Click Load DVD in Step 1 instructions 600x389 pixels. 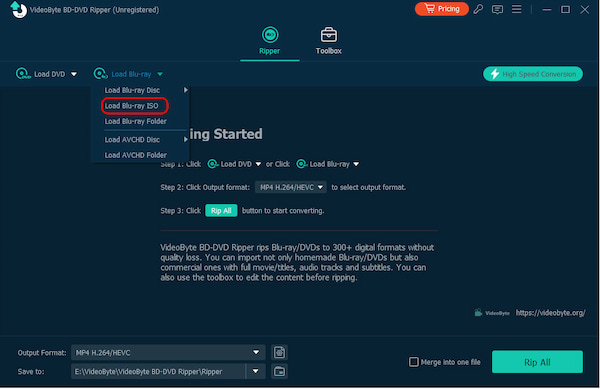[234, 164]
